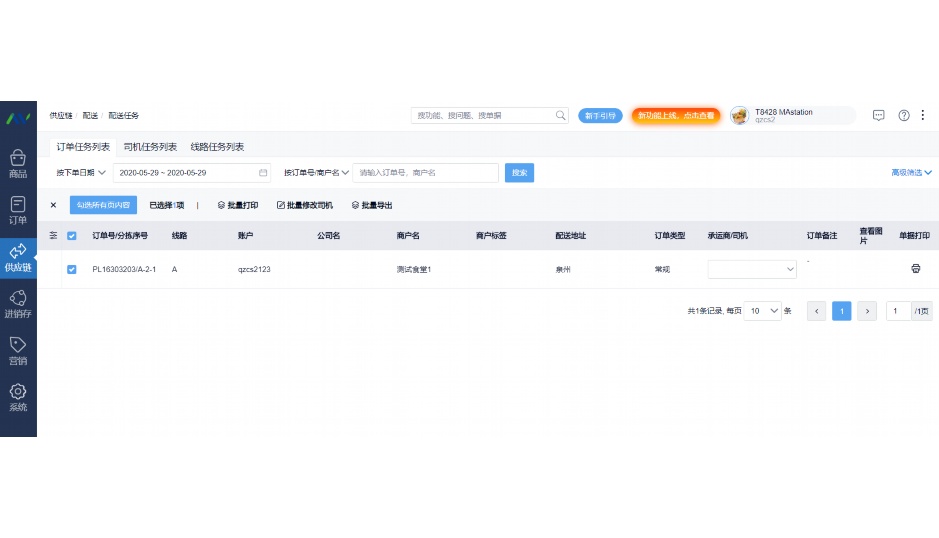
Task: Switch to 订单任务列表 tab
Action: (83, 147)
